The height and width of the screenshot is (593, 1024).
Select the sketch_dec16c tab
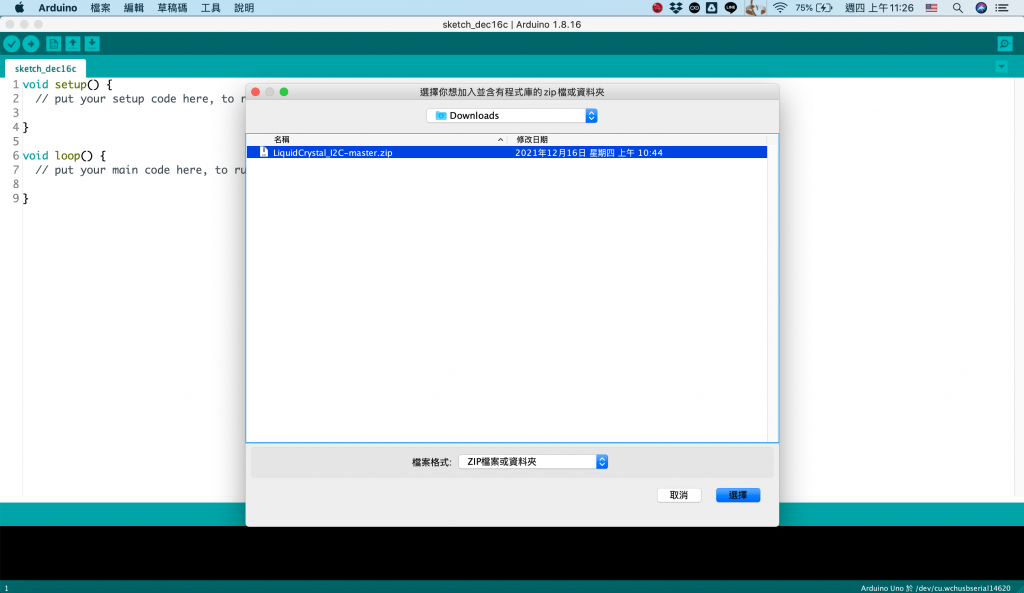(x=45, y=69)
